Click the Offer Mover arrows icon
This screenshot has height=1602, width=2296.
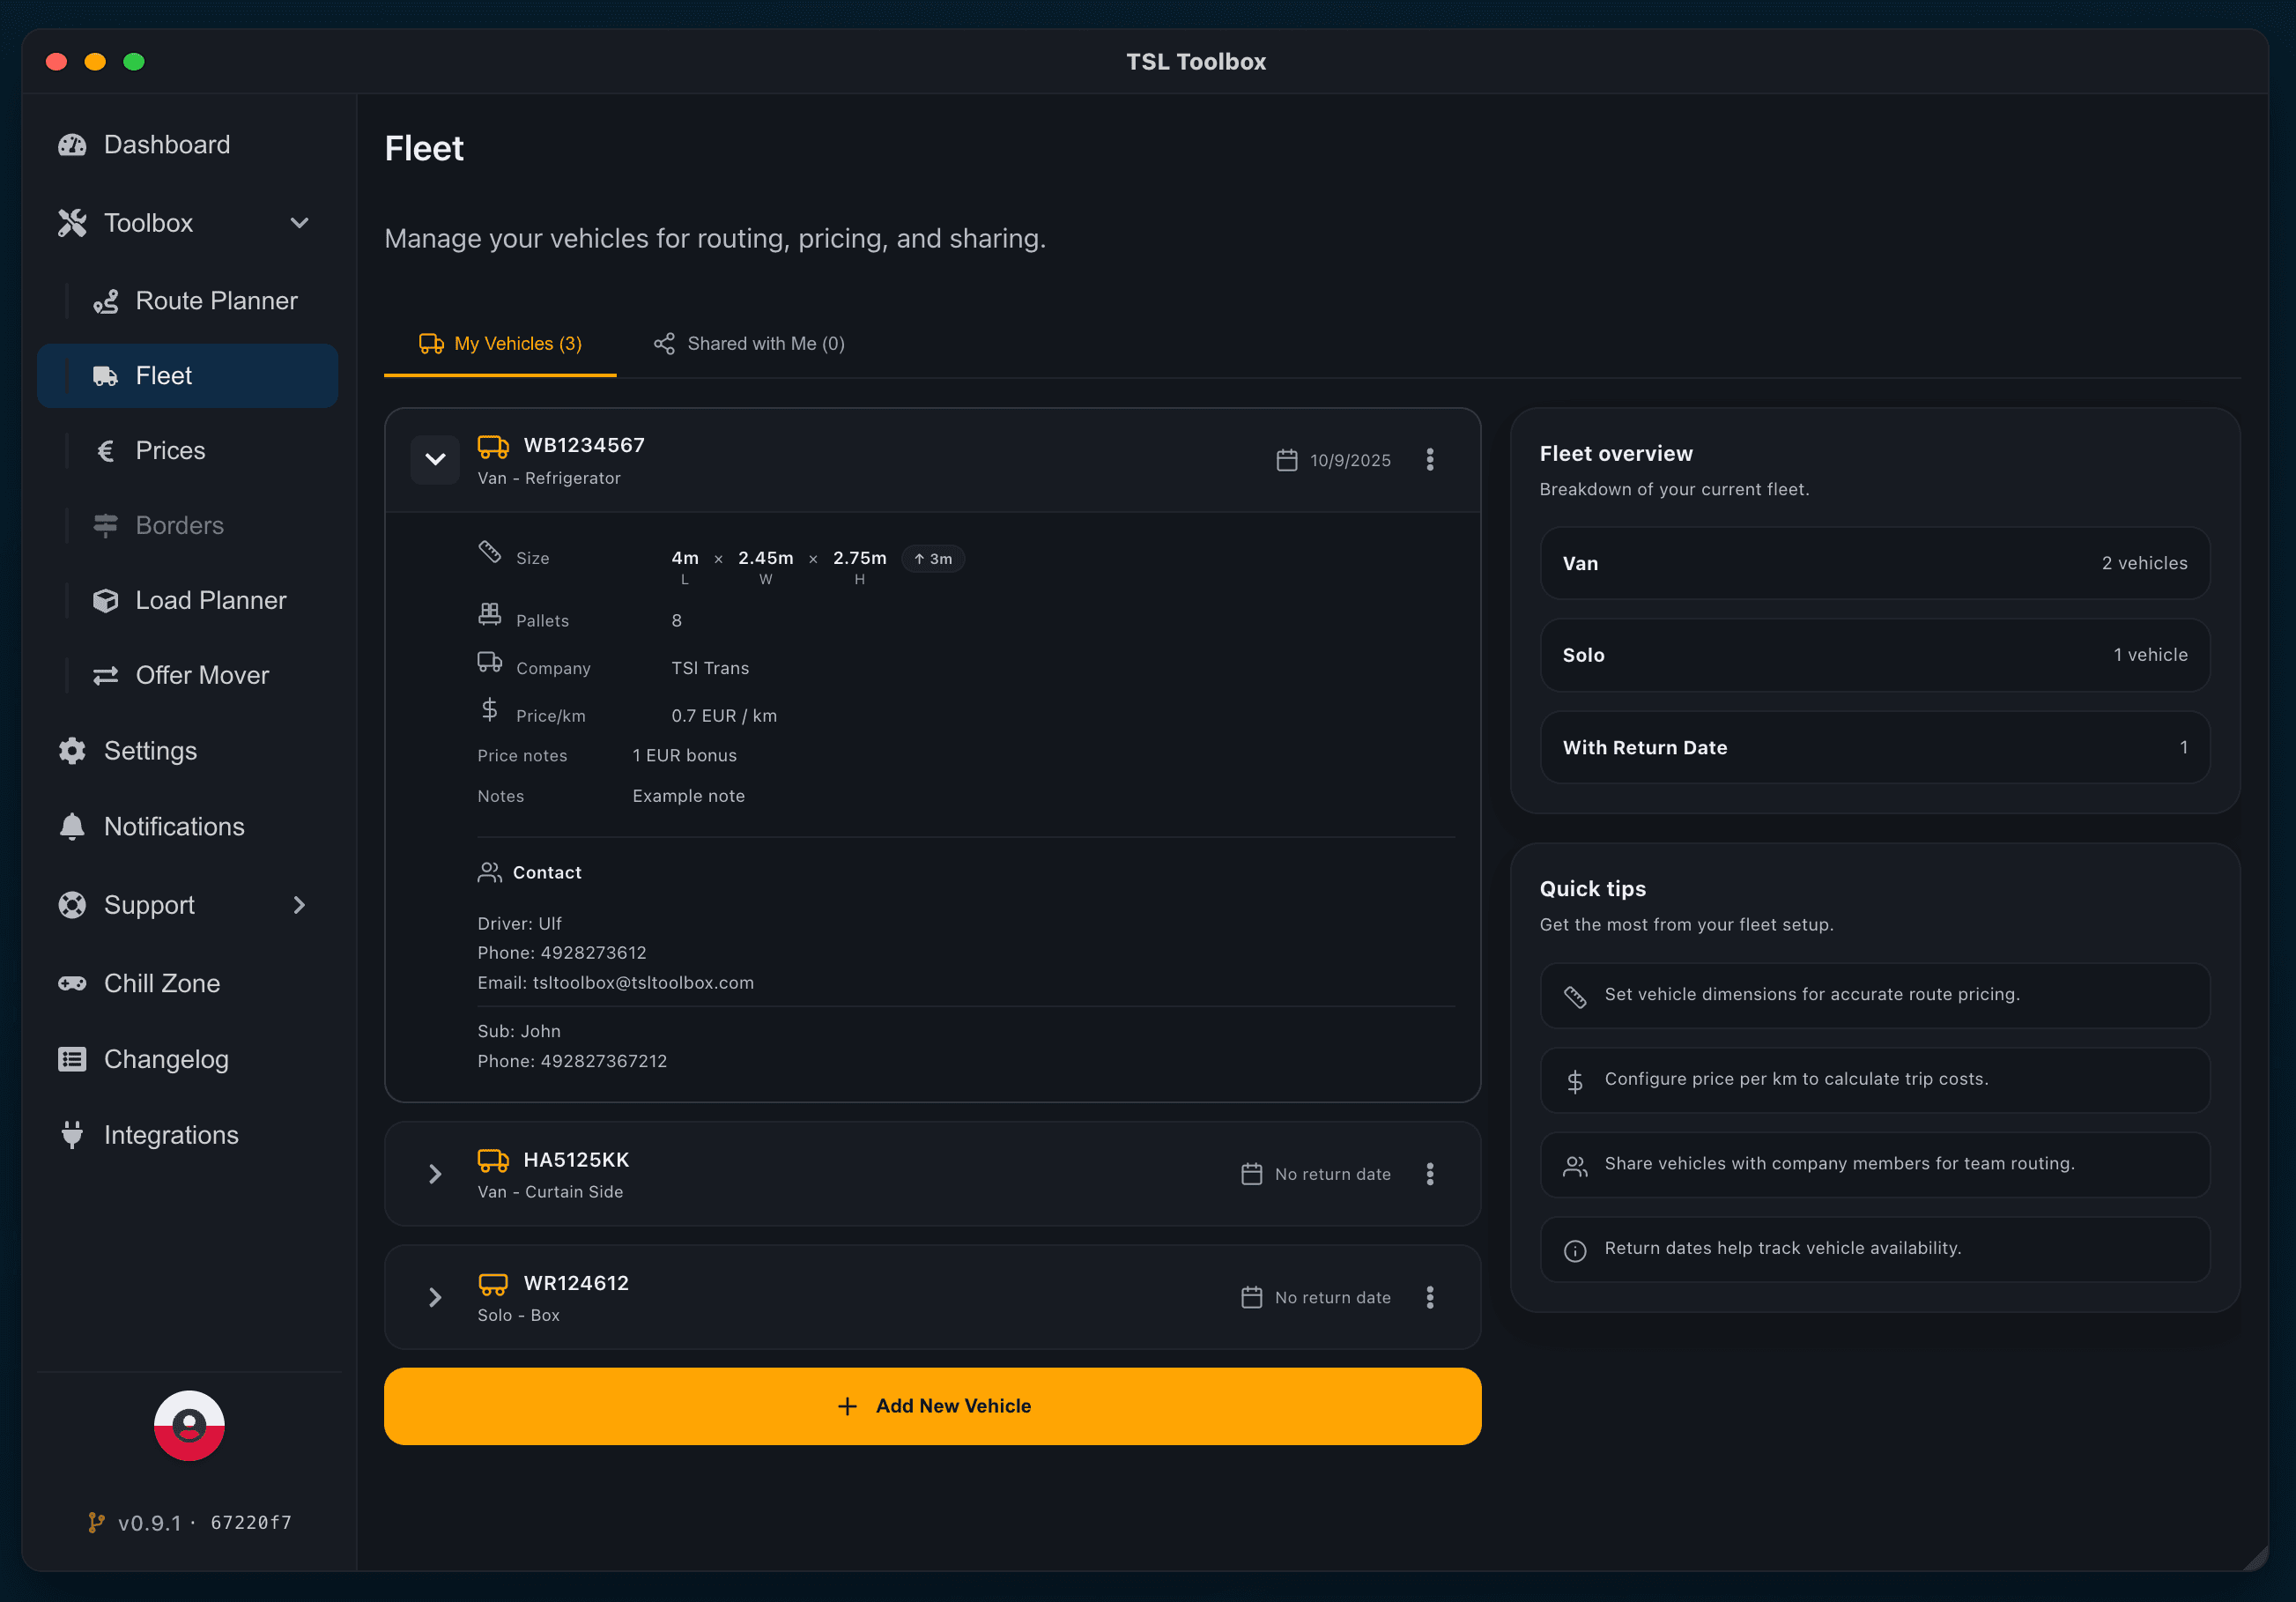coord(105,676)
